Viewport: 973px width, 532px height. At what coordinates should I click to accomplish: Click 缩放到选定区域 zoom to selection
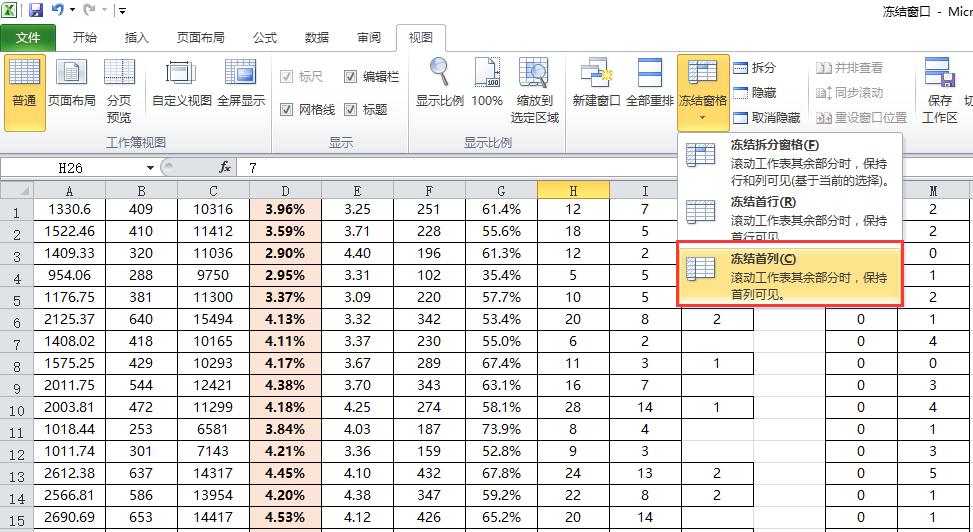pyautogui.click(x=534, y=92)
